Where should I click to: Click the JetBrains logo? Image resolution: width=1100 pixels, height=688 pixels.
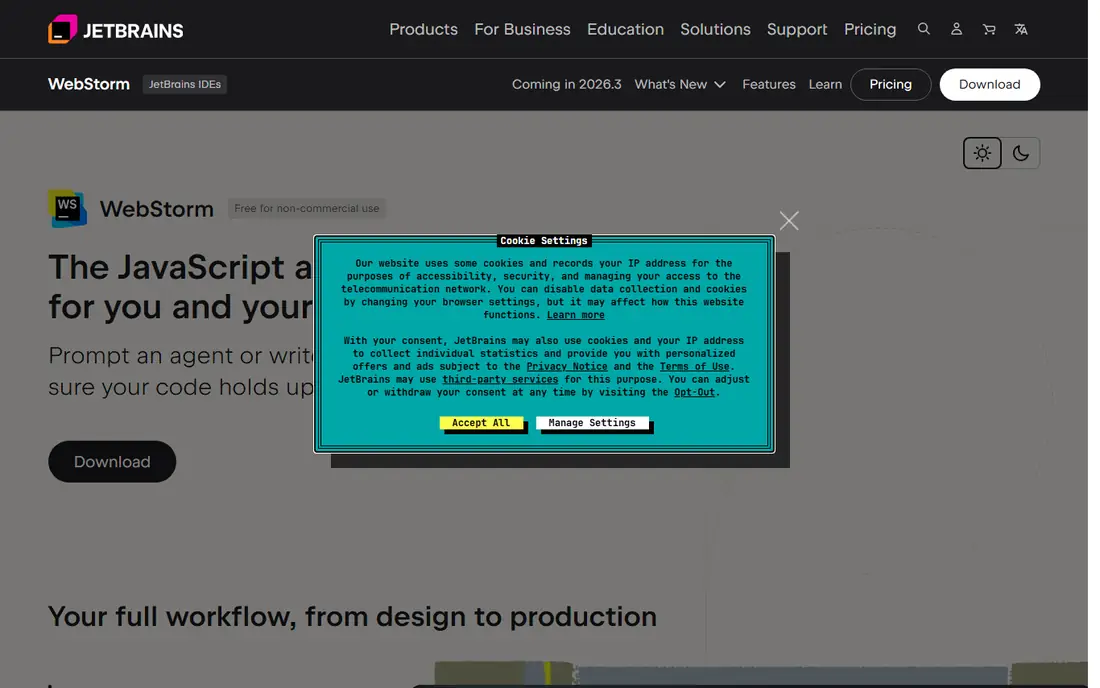(x=116, y=29)
